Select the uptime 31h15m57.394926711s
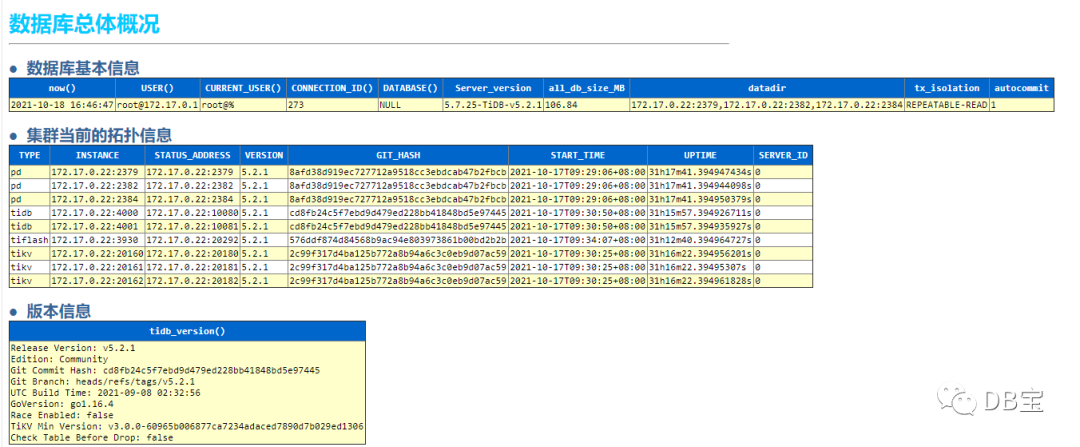The height and width of the screenshot is (447, 1080). (700, 212)
